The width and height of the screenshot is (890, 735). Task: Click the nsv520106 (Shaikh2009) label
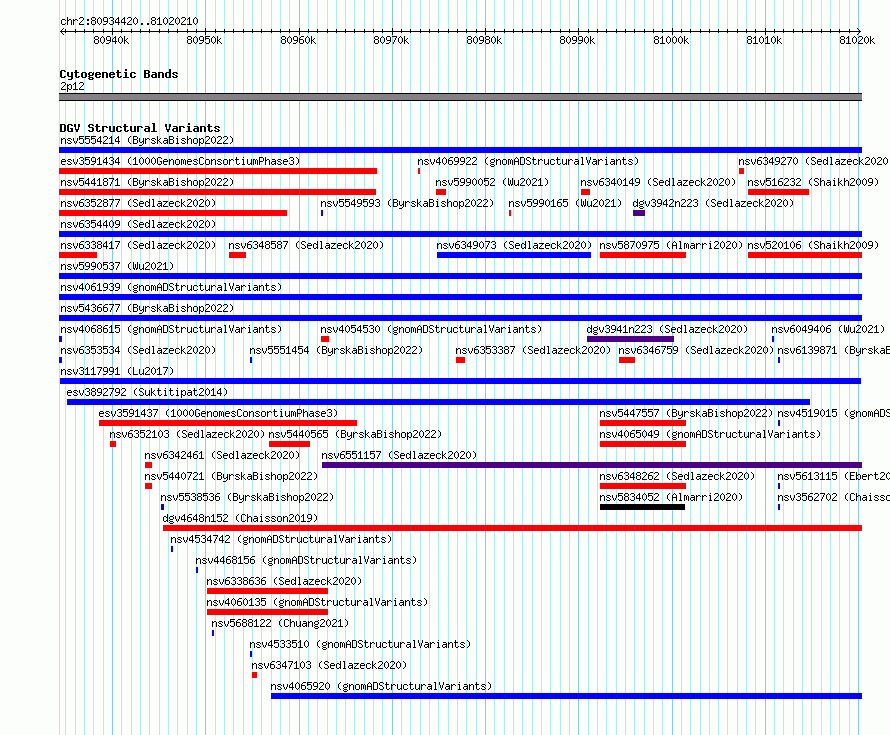[813, 245]
